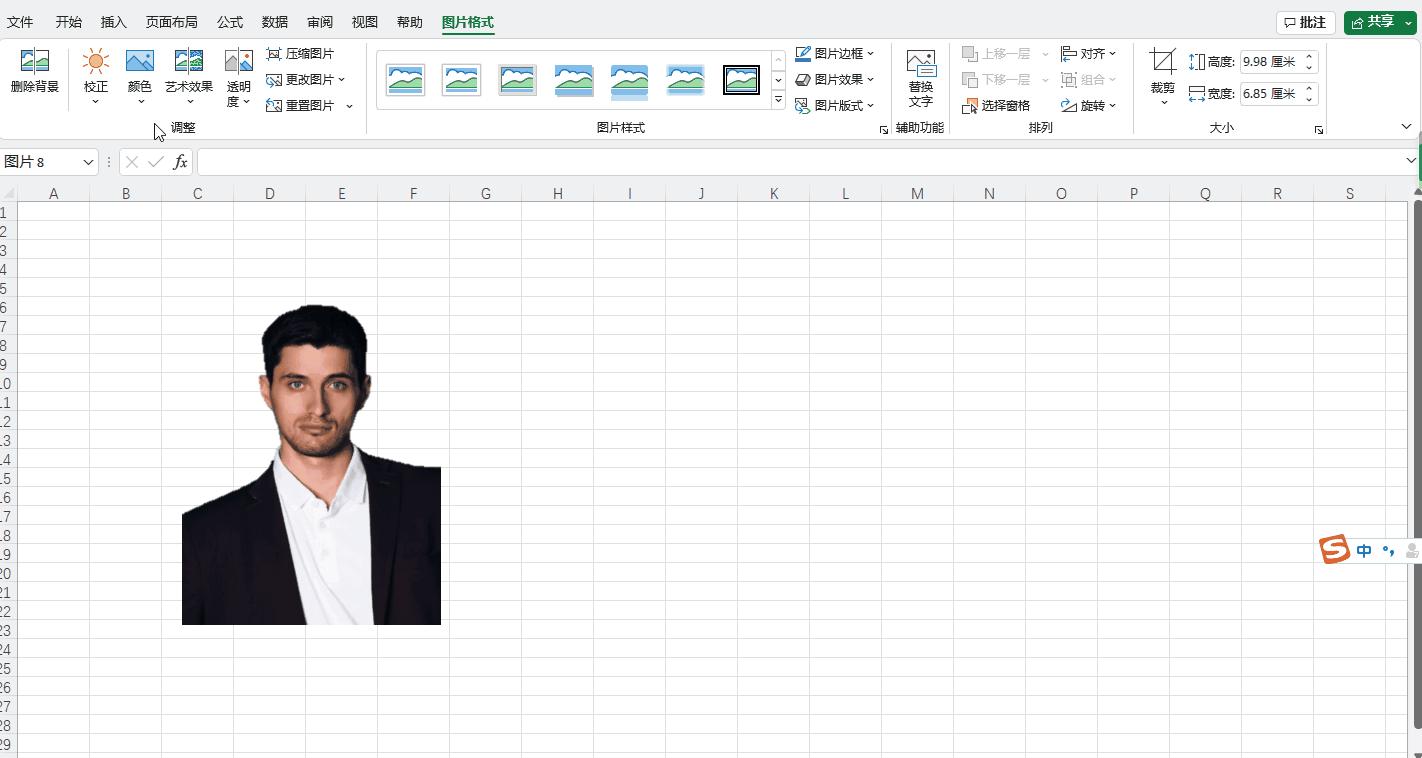Click the 替换文字 (Alt Text) icon
The height and width of the screenshot is (758, 1422).
click(x=919, y=75)
